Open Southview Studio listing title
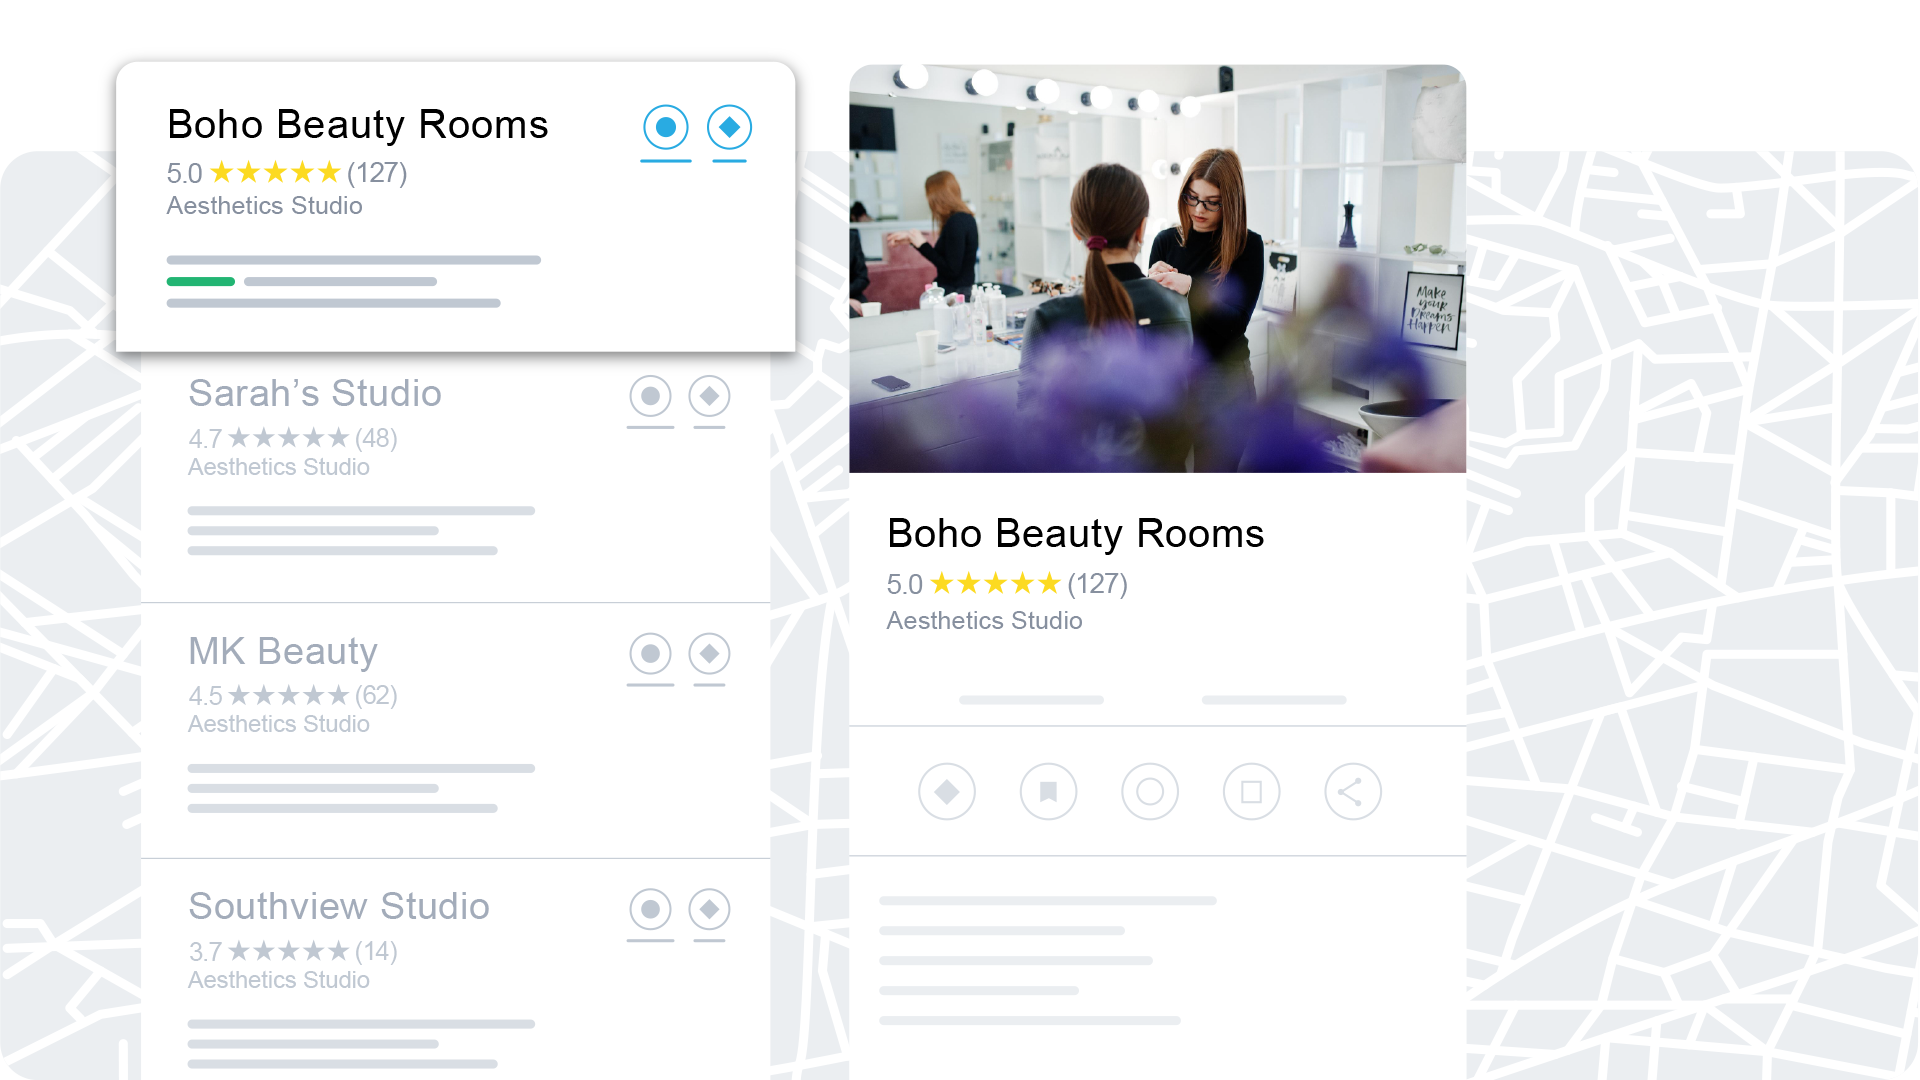This screenshot has height=1080, width=1920. point(339,907)
